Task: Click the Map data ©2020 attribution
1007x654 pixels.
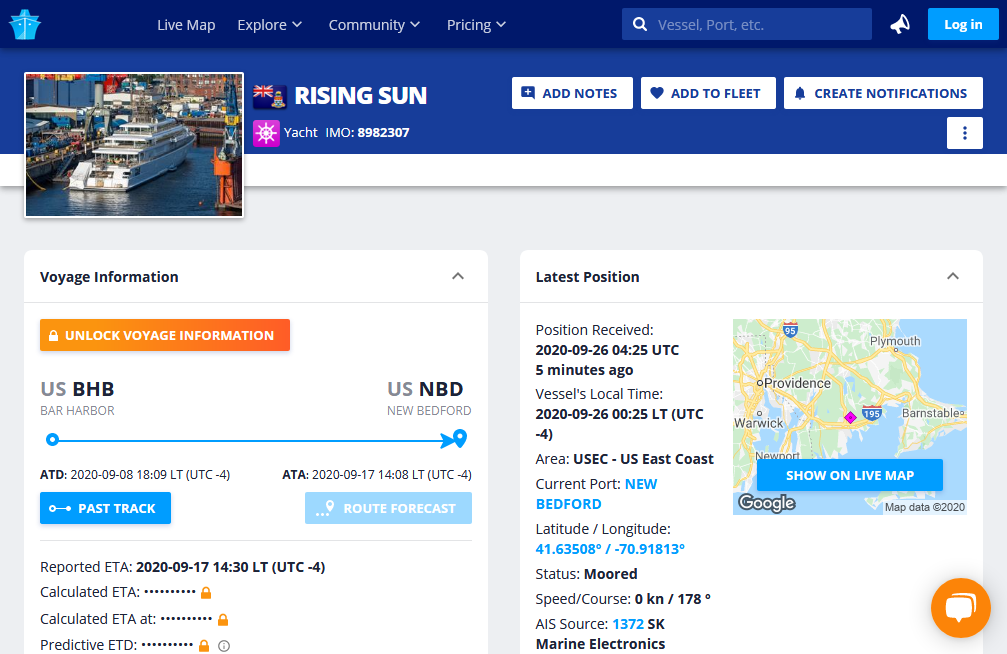Action: [925, 508]
